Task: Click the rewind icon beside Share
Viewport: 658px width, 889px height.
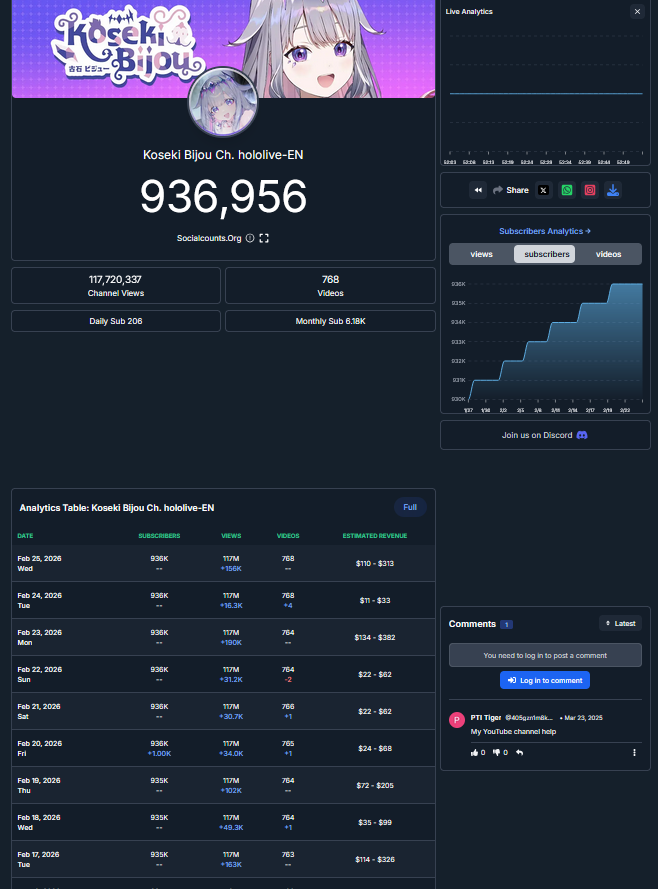Action: [478, 190]
